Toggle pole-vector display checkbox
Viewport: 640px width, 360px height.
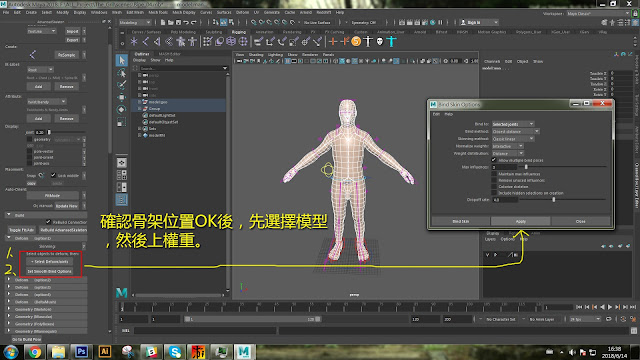pyautogui.click(x=29, y=151)
